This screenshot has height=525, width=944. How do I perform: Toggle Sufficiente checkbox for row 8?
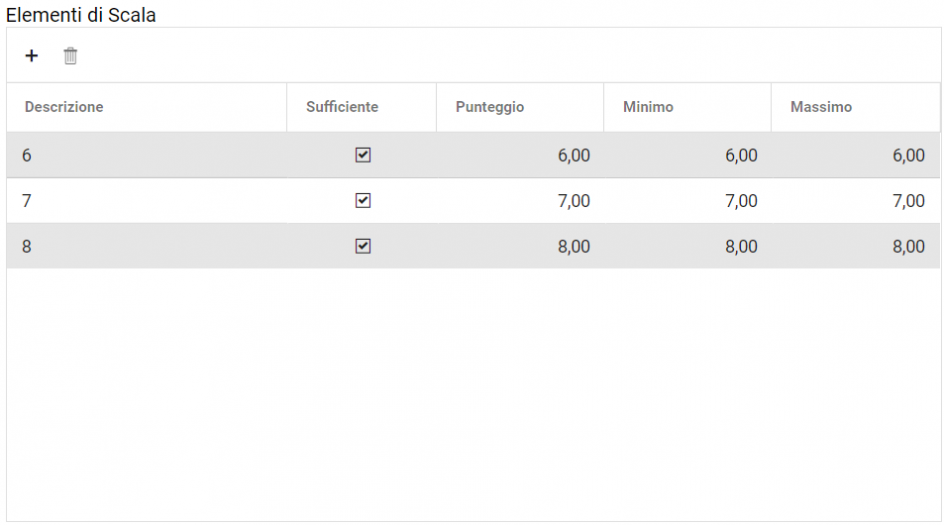[x=363, y=246]
